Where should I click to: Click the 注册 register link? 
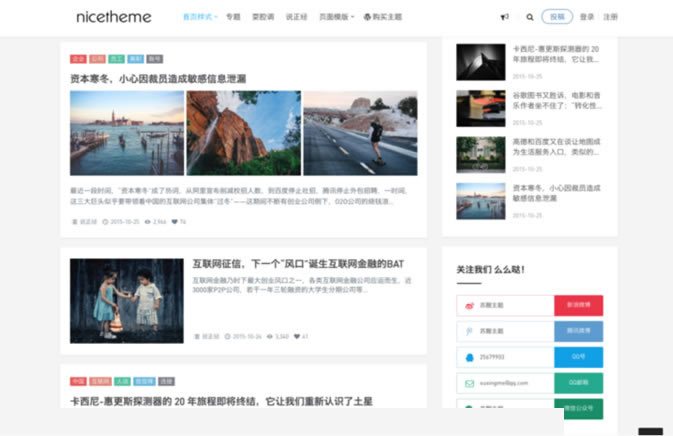(x=610, y=17)
